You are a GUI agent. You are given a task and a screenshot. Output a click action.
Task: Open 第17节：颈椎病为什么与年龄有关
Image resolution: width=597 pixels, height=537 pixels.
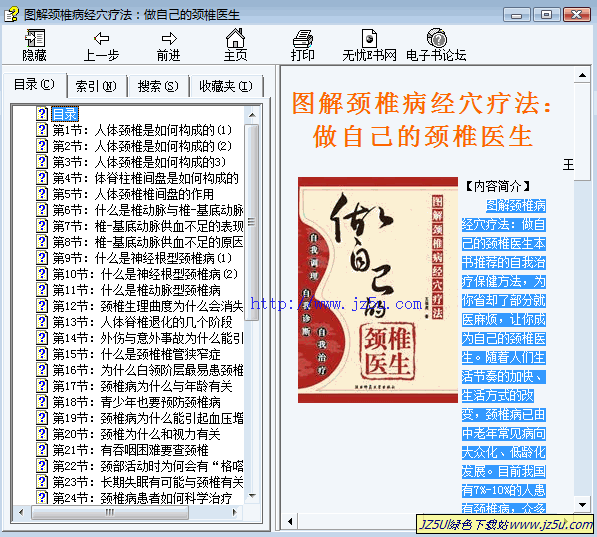142,386
